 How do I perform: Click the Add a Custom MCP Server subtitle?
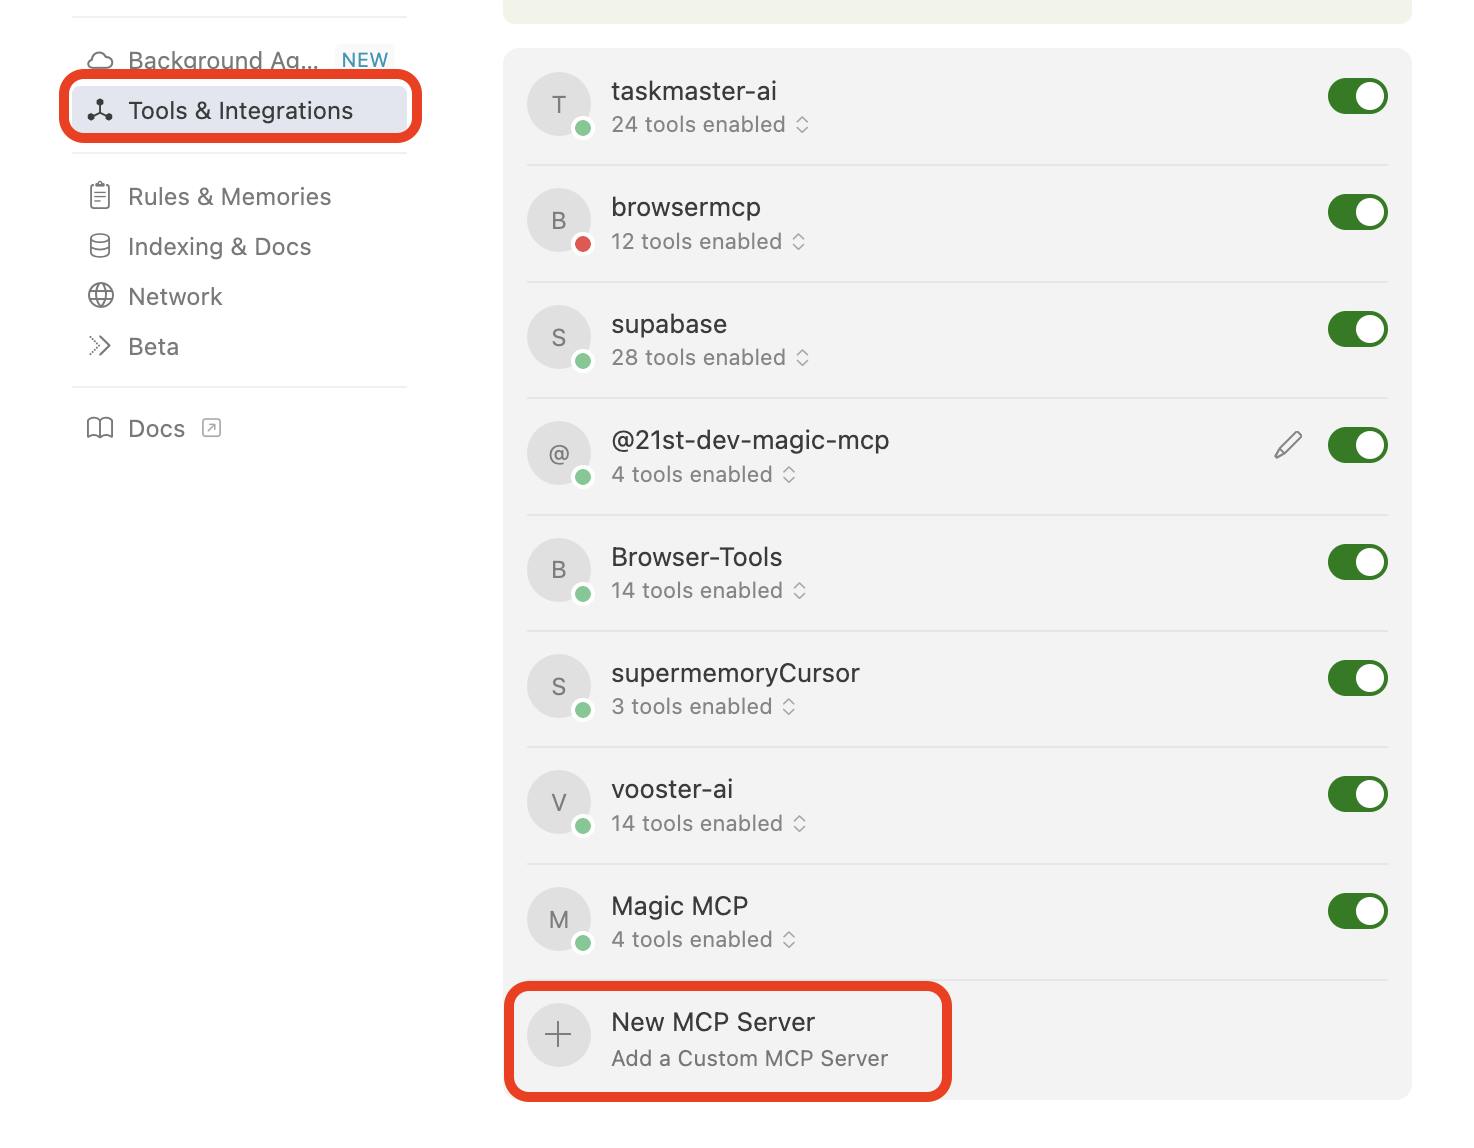coord(749,1058)
